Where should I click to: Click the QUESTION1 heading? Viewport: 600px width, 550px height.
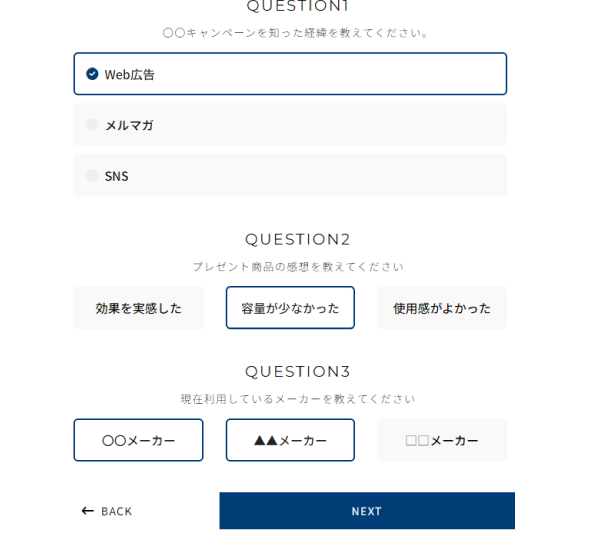tap(297, 7)
